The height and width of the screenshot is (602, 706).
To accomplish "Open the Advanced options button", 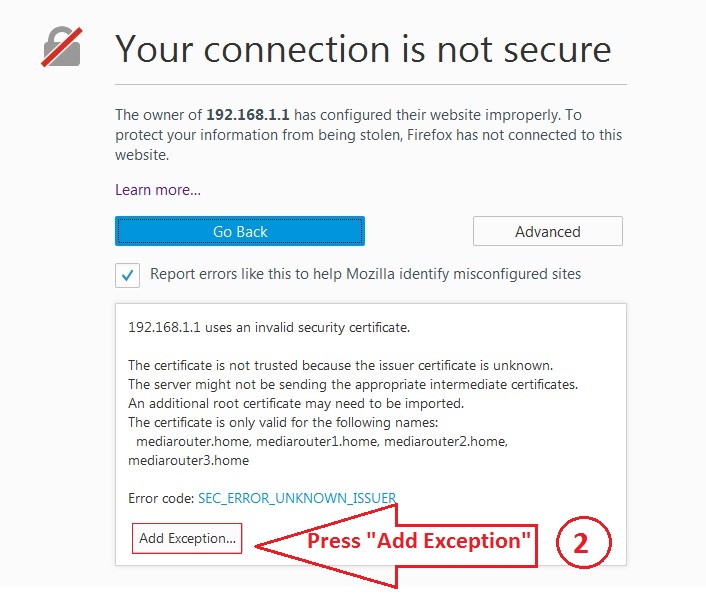I will tap(548, 231).
